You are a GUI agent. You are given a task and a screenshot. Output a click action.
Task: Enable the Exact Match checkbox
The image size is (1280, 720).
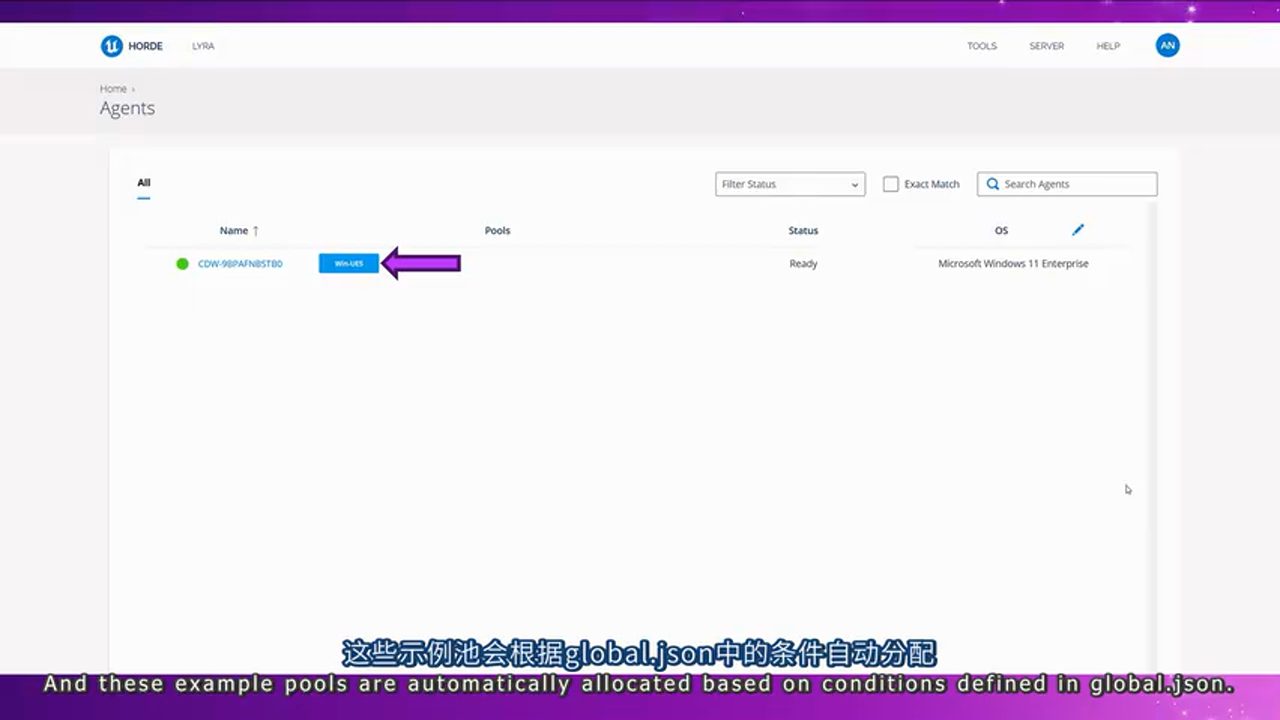tap(891, 184)
